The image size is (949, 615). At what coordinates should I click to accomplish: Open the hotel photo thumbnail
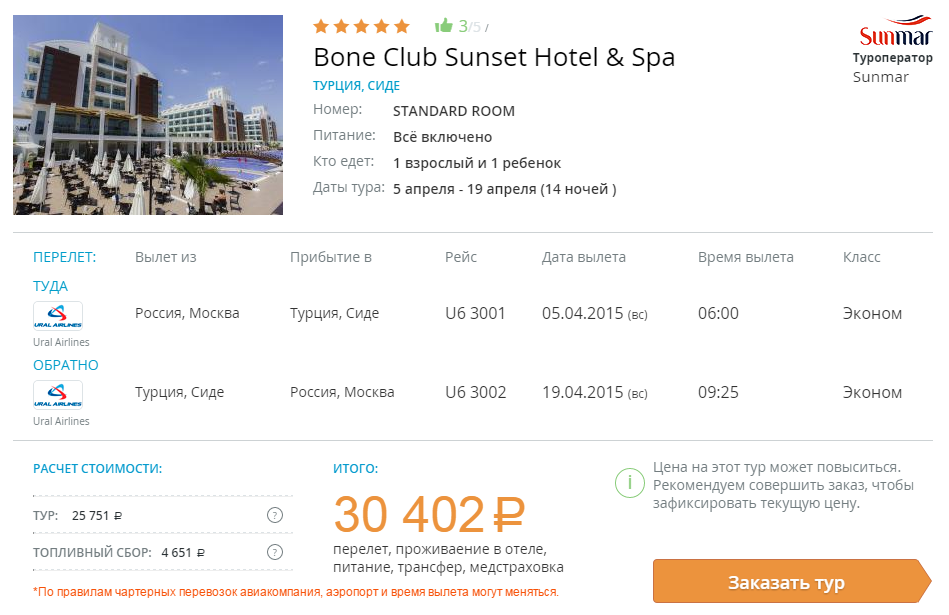tap(148, 115)
